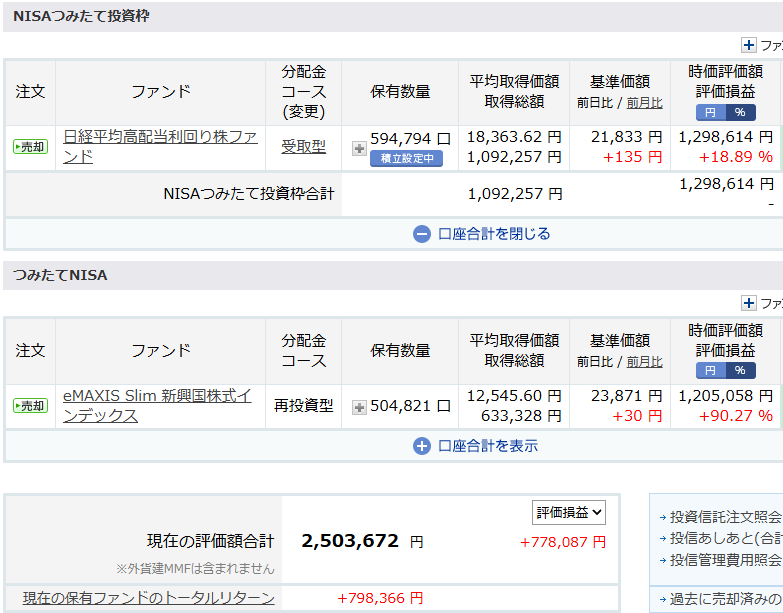Viewport: 783px width, 613px height.
Task: Click plus icon at top right of NISAつみたて投資枠
Action: (749, 45)
